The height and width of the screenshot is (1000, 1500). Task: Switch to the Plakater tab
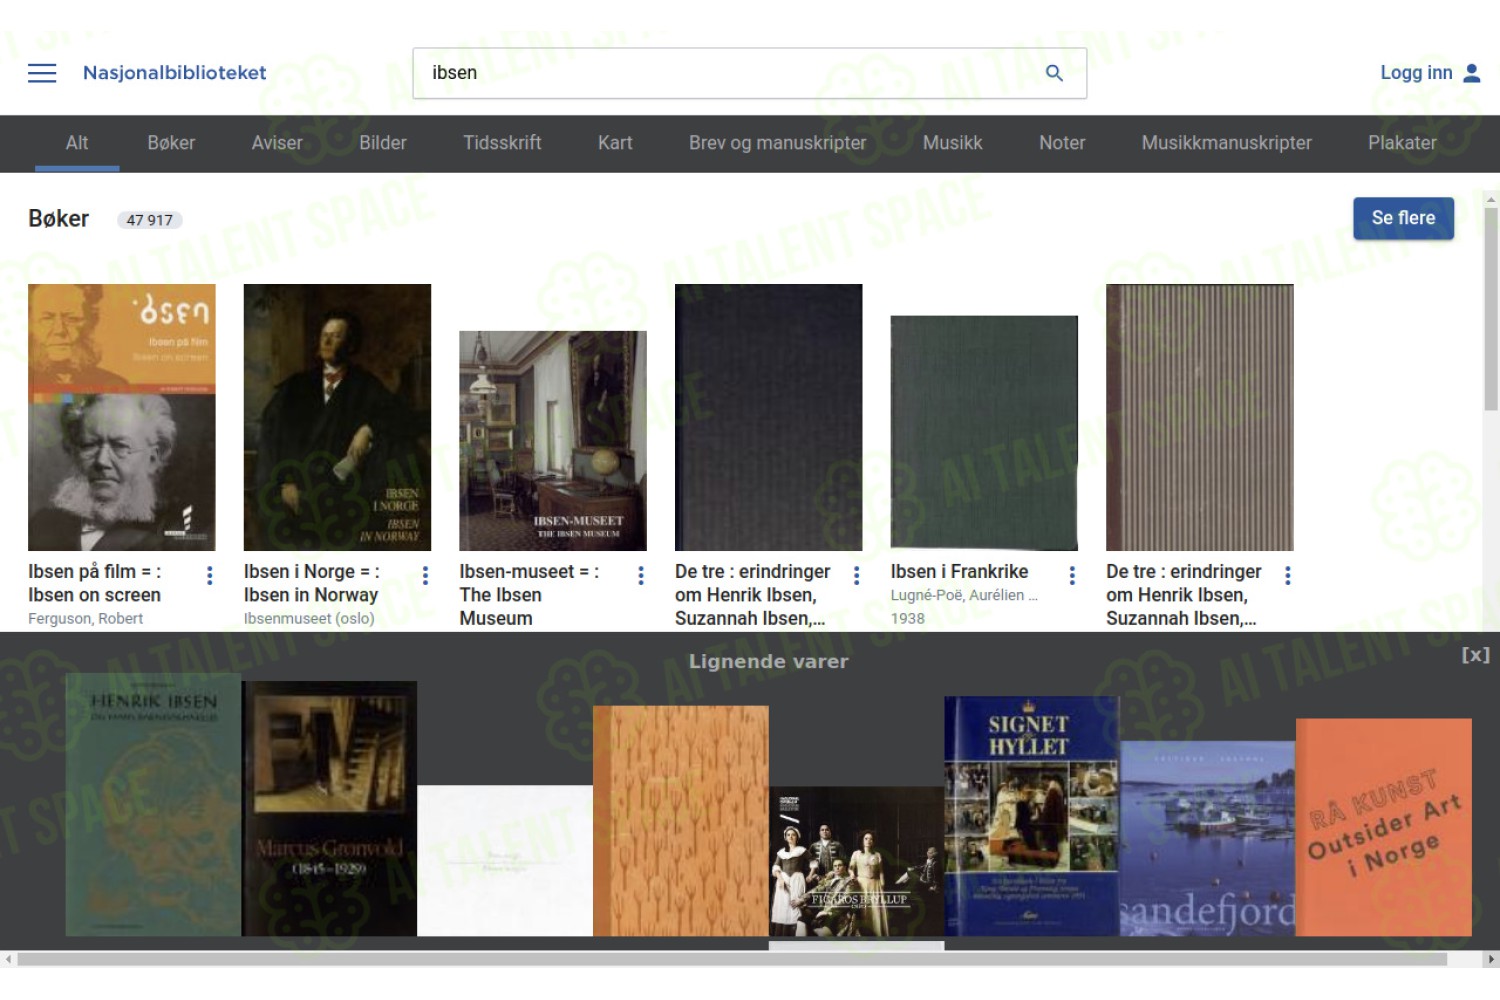1402,143
